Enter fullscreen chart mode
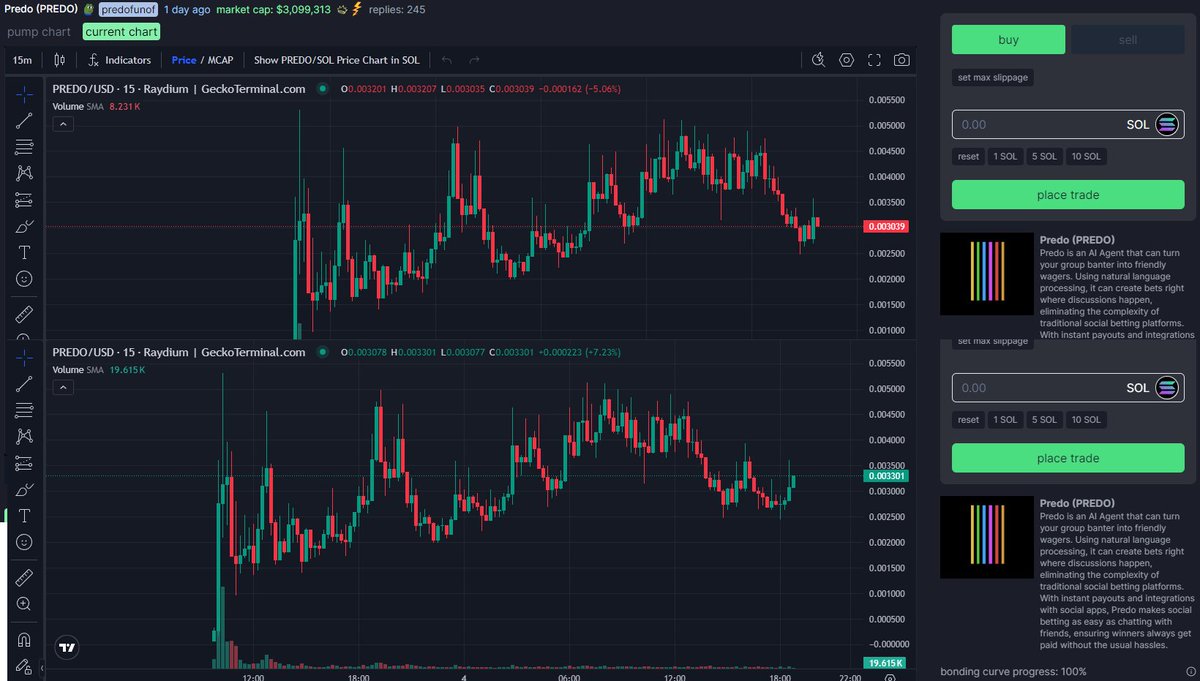 tap(874, 60)
